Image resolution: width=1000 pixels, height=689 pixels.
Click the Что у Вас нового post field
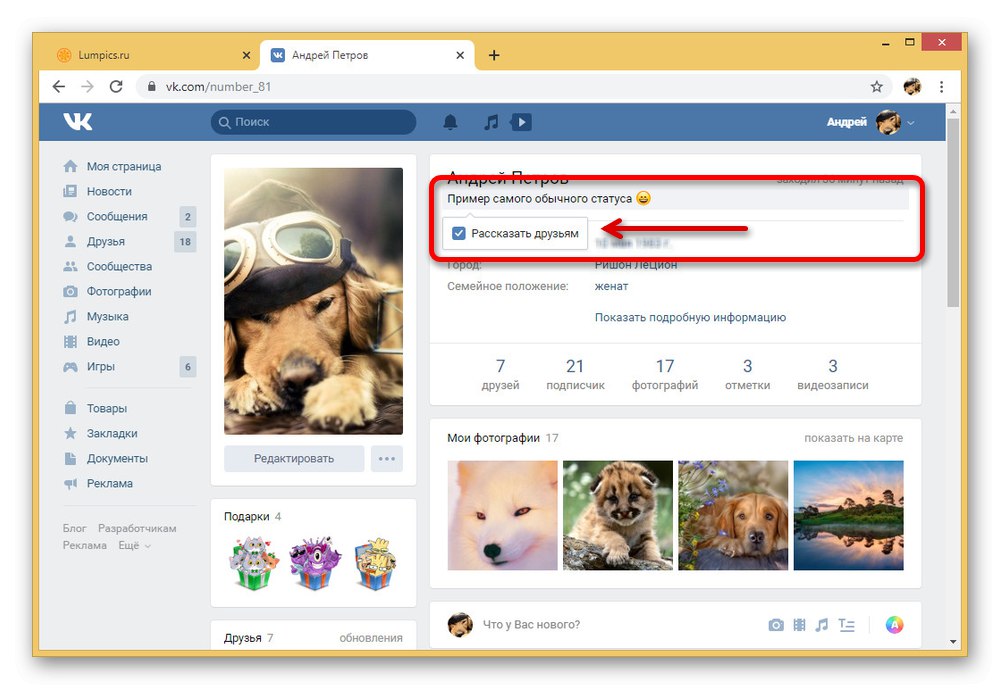(x=531, y=625)
